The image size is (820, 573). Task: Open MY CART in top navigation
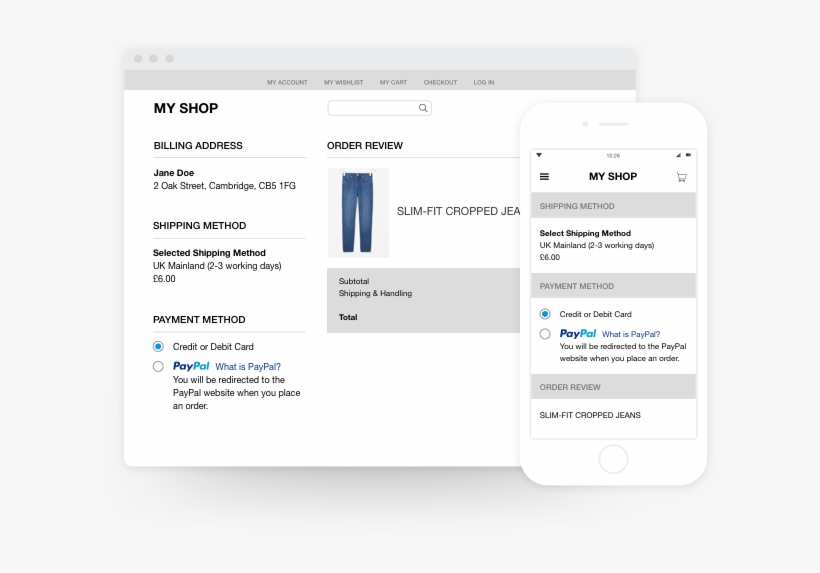[x=393, y=83]
